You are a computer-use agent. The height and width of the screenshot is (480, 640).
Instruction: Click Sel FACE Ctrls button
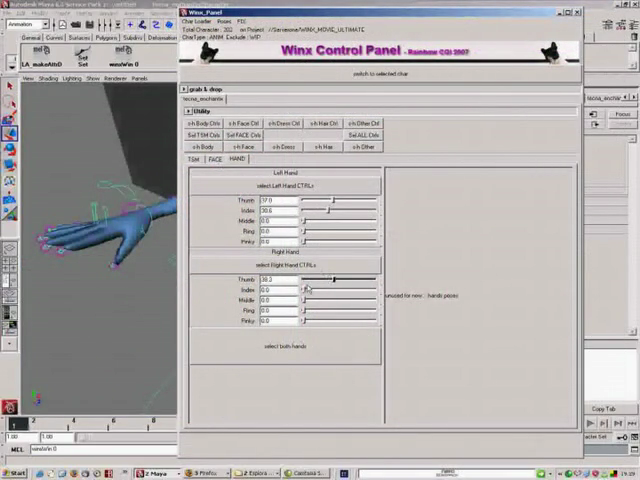pos(244,135)
